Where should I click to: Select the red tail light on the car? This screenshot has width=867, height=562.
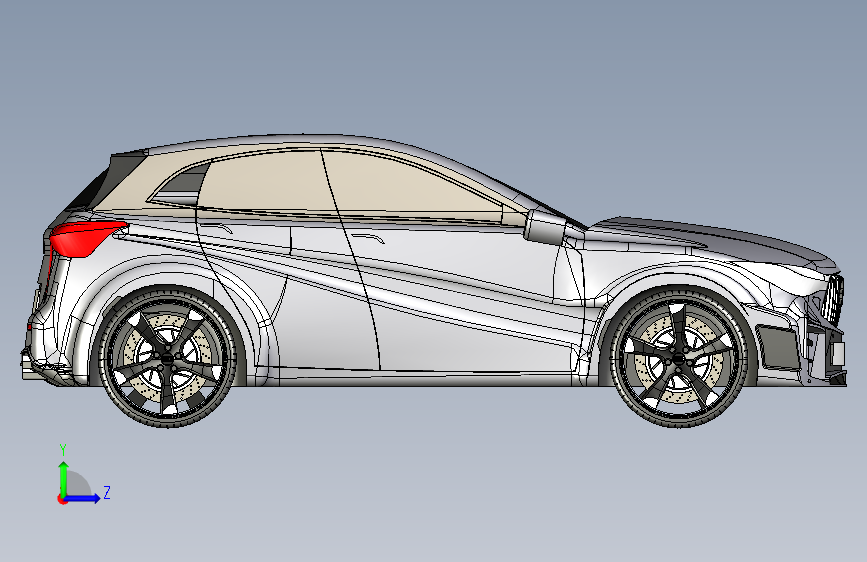pyautogui.click(x=86, y=238)
